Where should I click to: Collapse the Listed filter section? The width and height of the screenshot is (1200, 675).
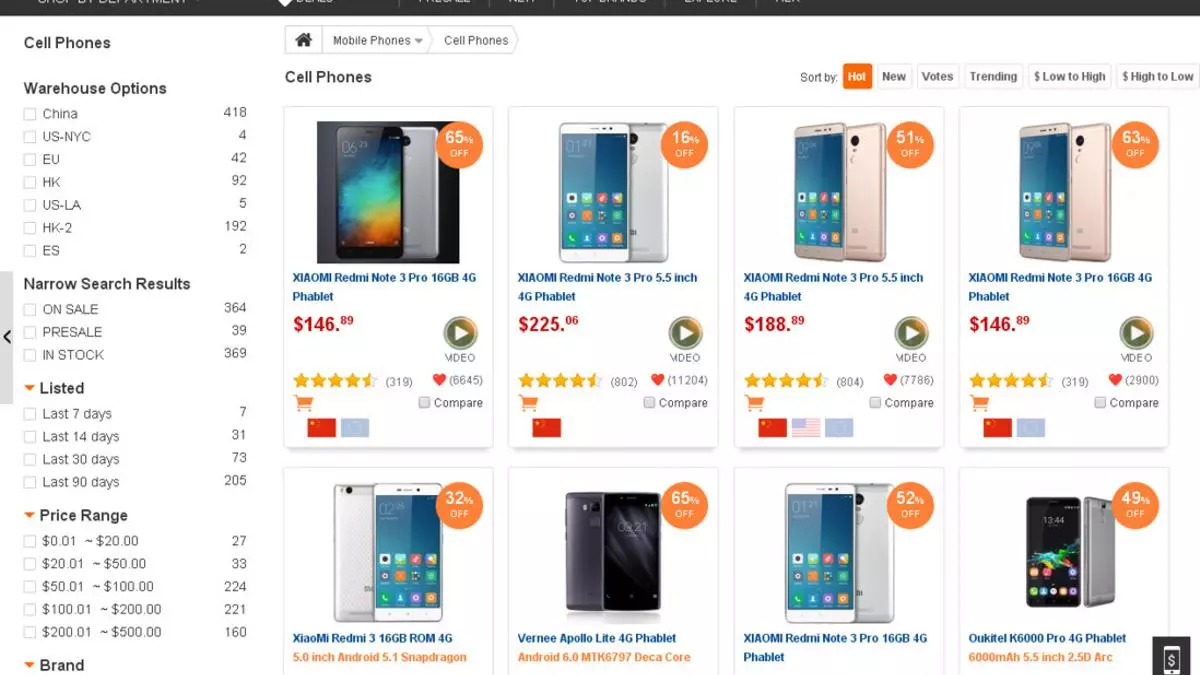(x=30, y=388)
